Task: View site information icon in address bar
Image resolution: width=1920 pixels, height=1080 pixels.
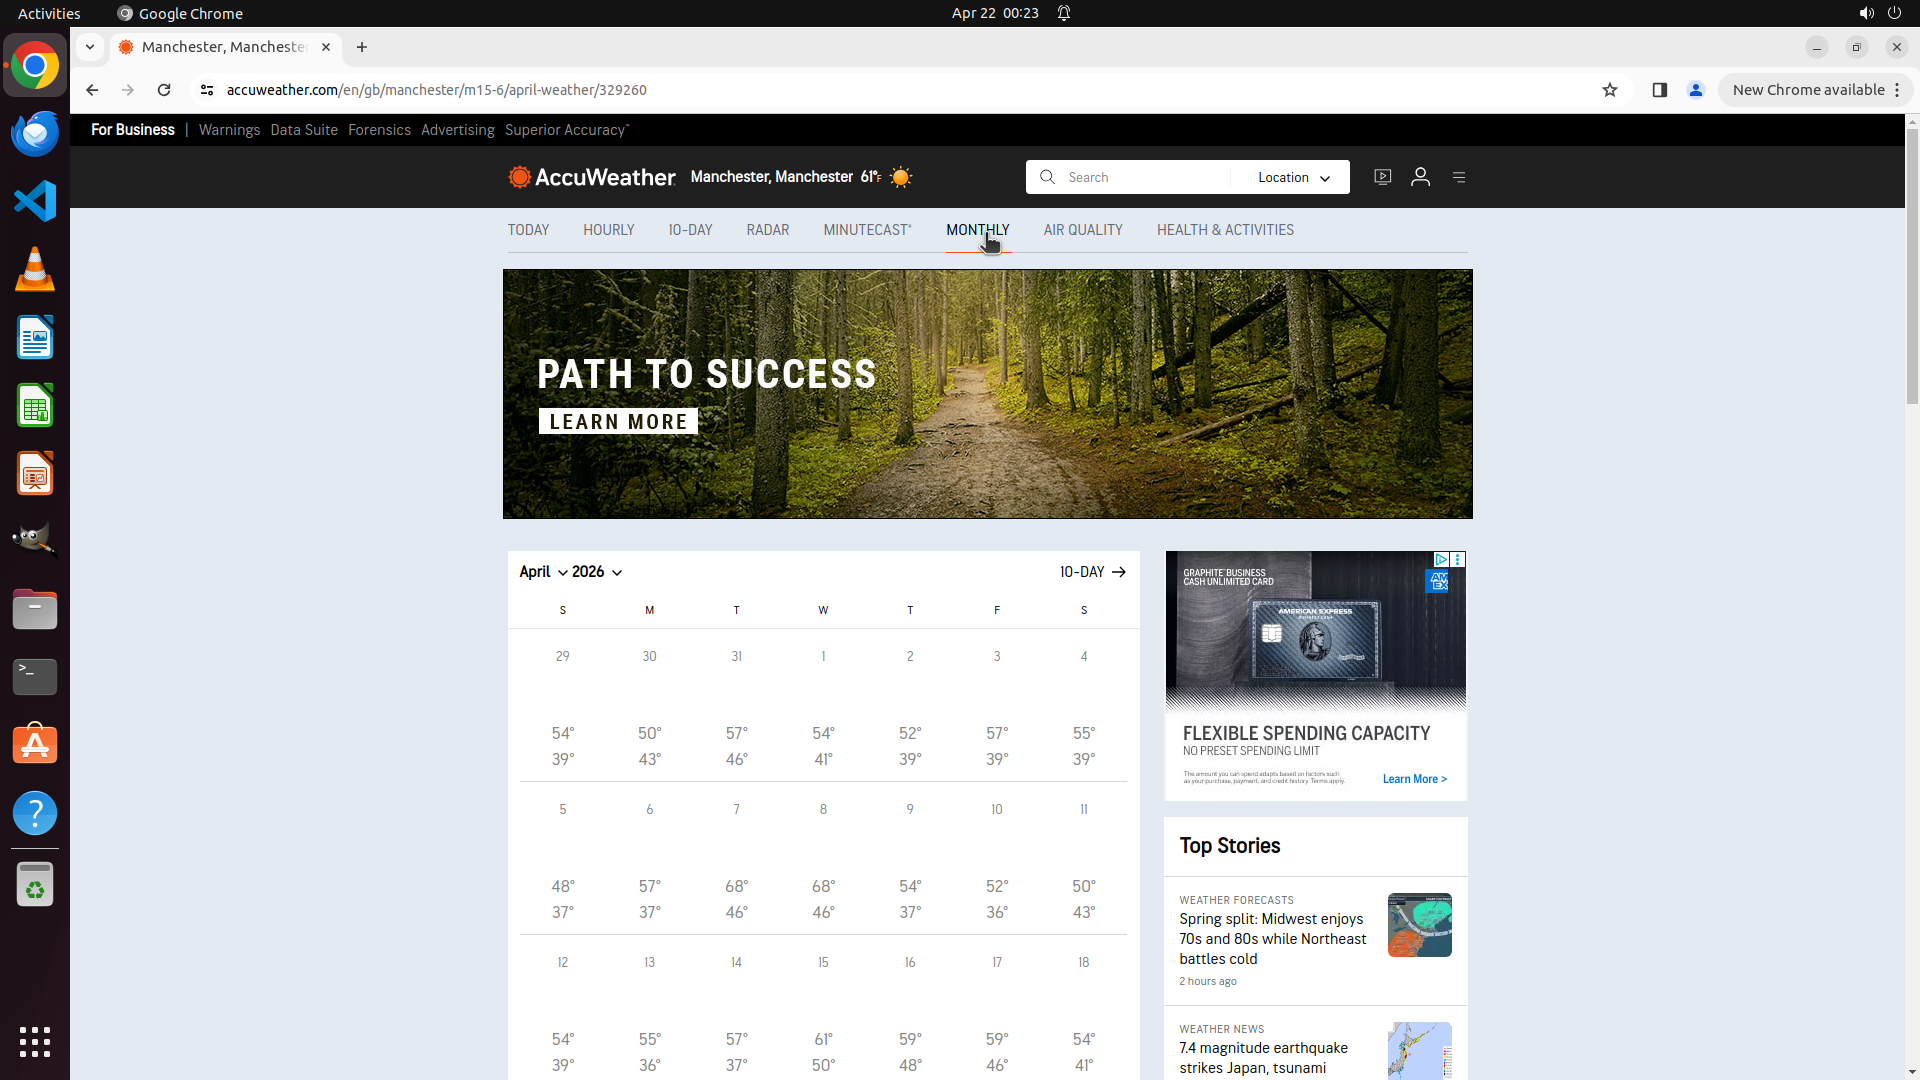Action: point(207,90)
